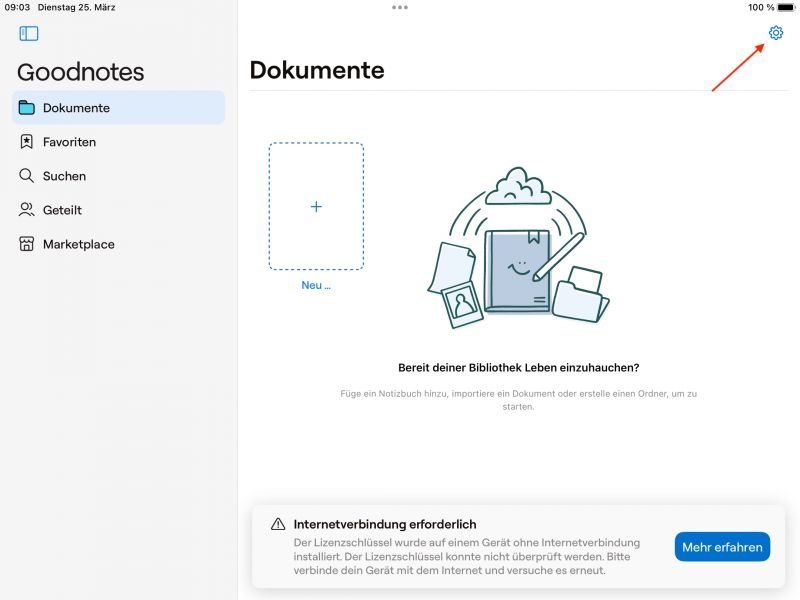
Task: Open the Marketplace storefront icon
Action: [26, 244]
